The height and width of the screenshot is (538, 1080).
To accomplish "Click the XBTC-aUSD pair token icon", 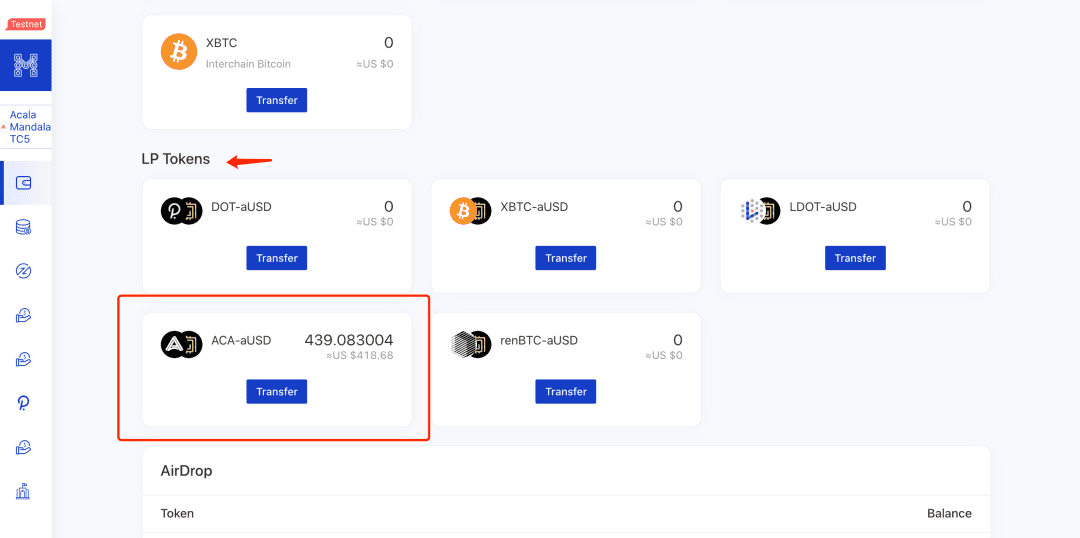I will [x=470, y=211].
